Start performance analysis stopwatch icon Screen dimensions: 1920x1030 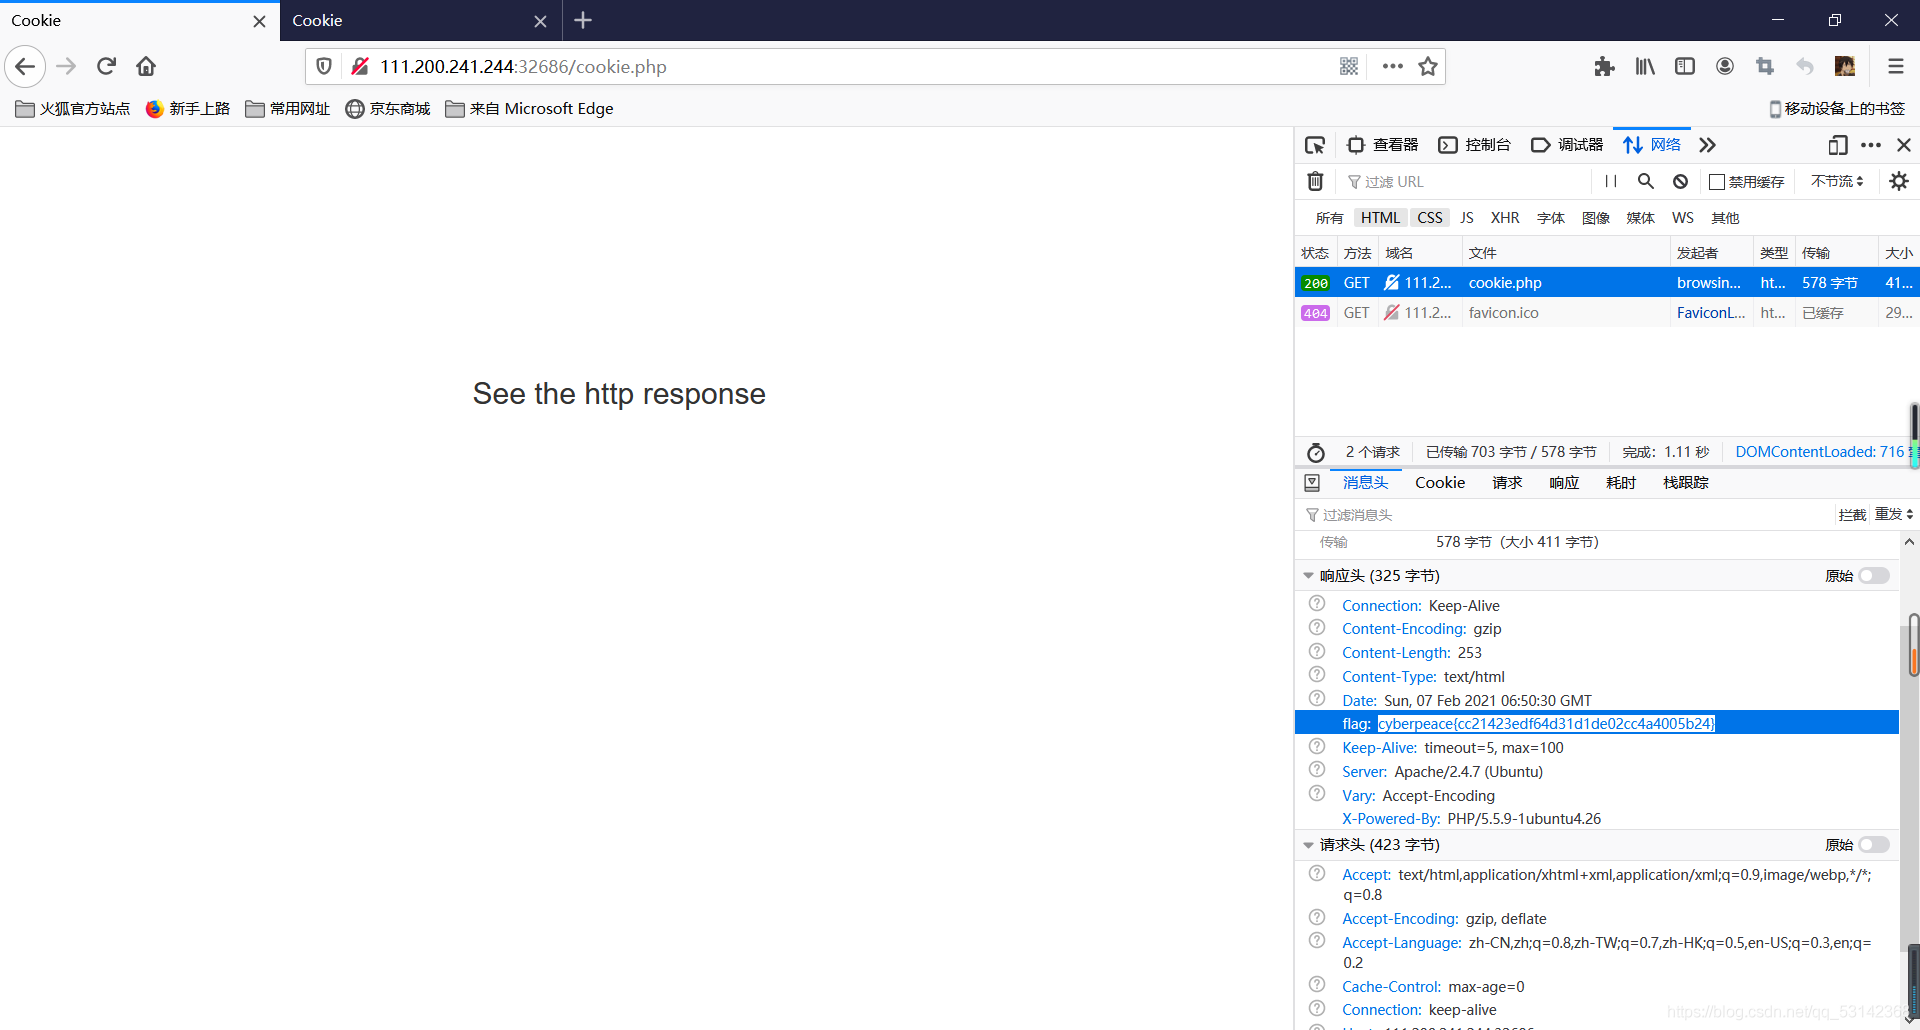1316,453
